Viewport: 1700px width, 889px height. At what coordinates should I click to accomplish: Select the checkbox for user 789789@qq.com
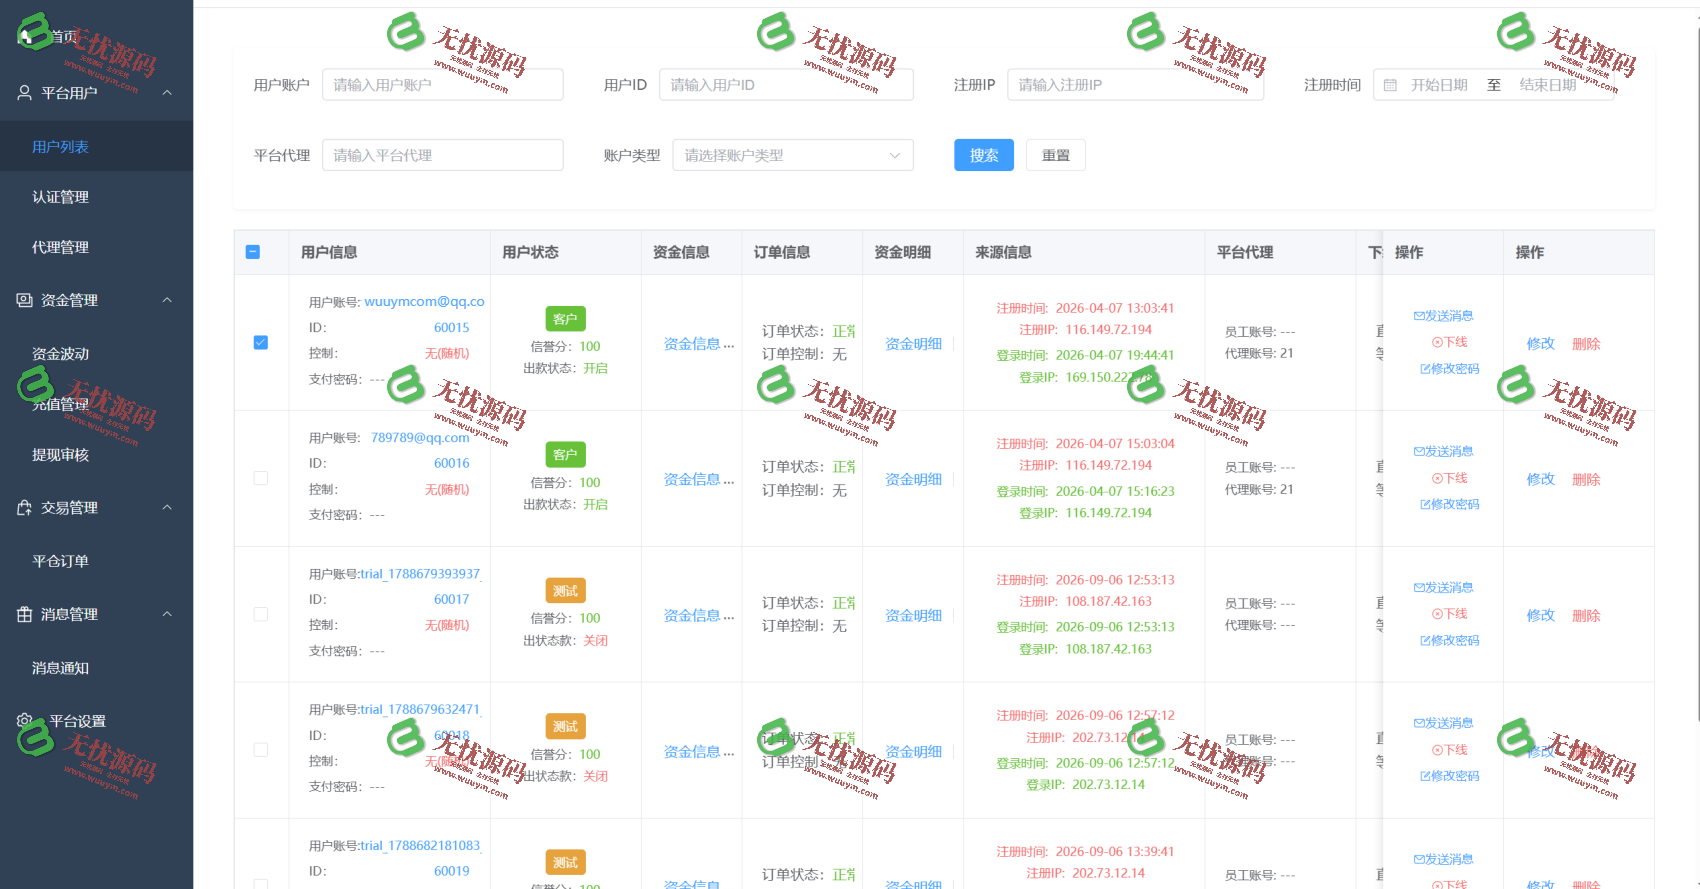click(261, 478)
